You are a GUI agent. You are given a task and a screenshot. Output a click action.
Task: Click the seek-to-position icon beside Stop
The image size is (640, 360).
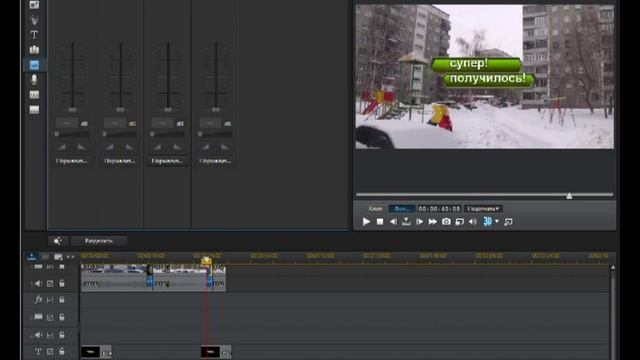406,222
